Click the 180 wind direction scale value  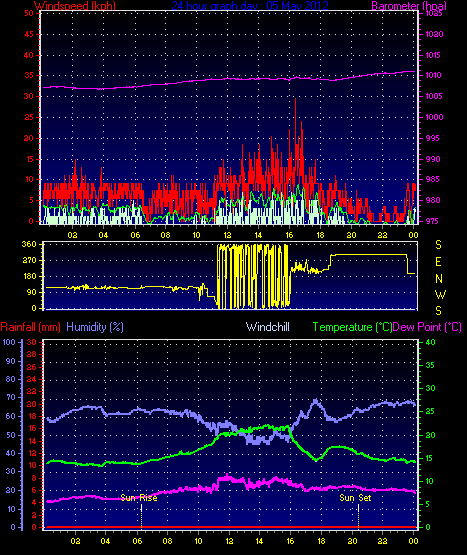point(29,276)
